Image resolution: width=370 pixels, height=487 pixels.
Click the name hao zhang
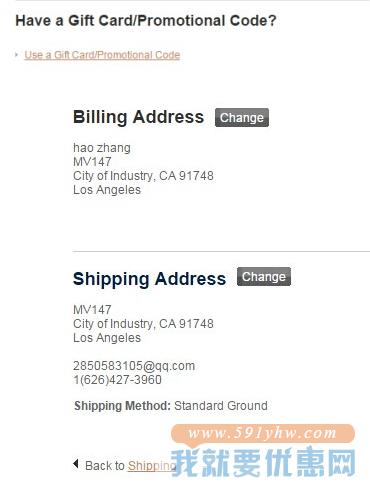coord(102,148)
